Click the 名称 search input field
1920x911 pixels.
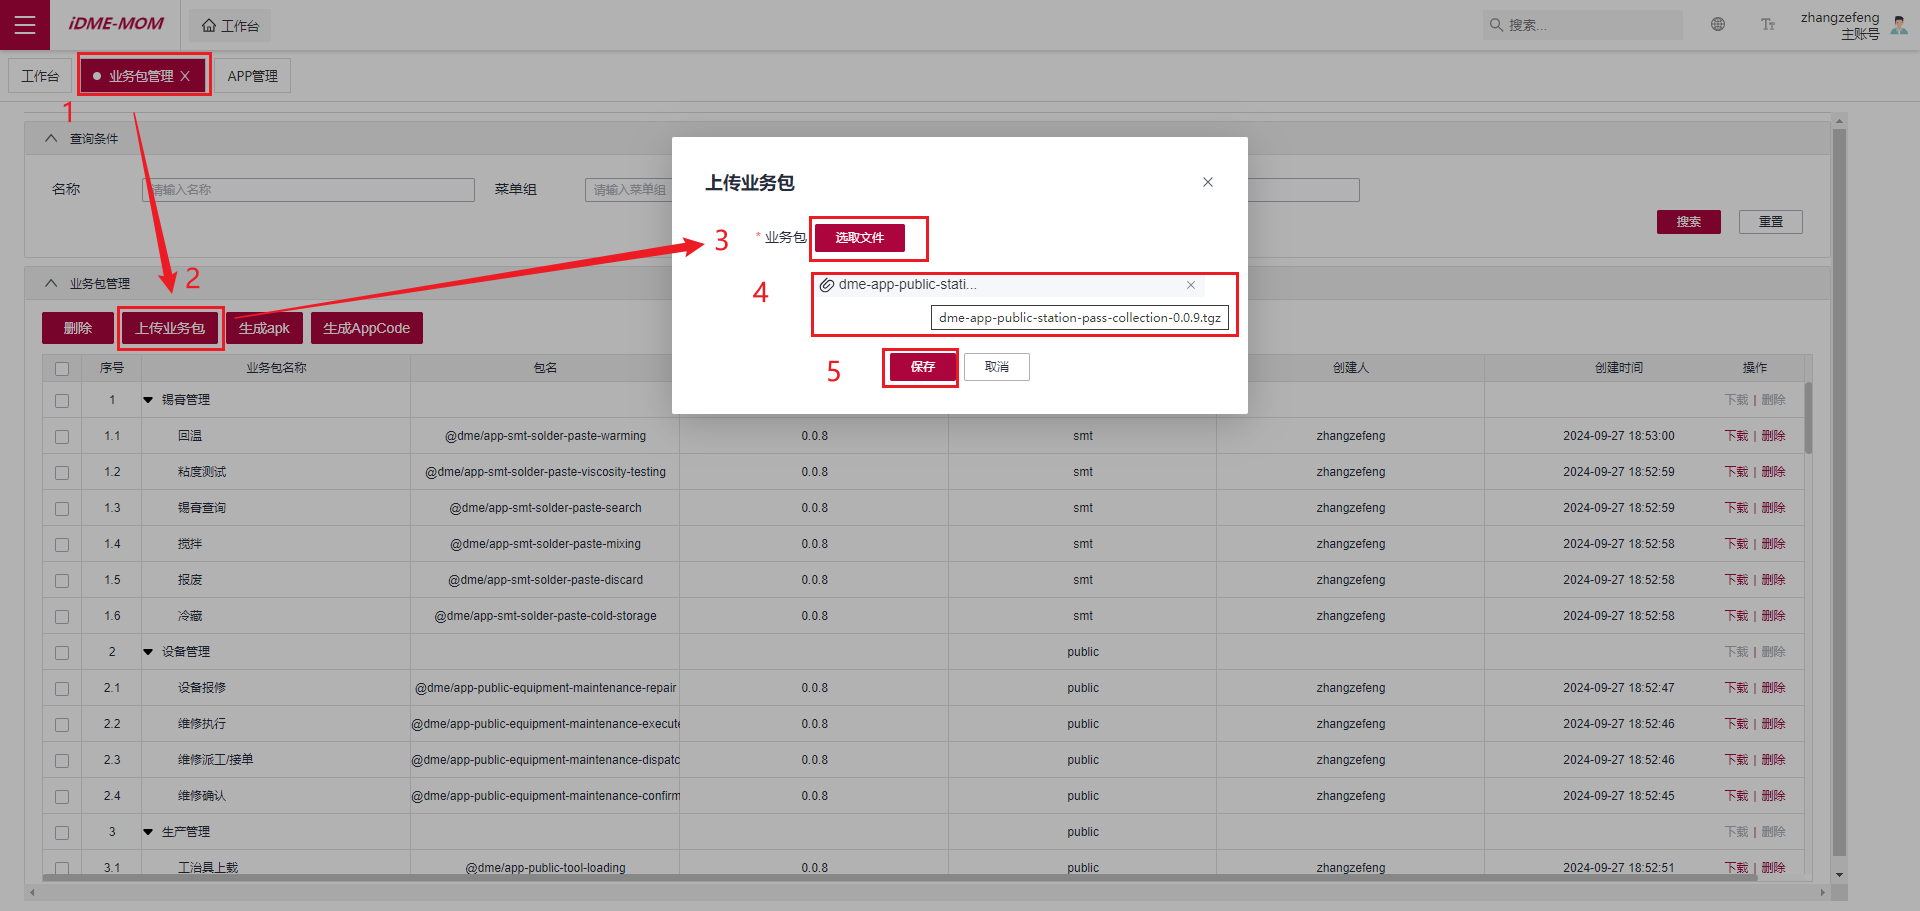[308, 190]
